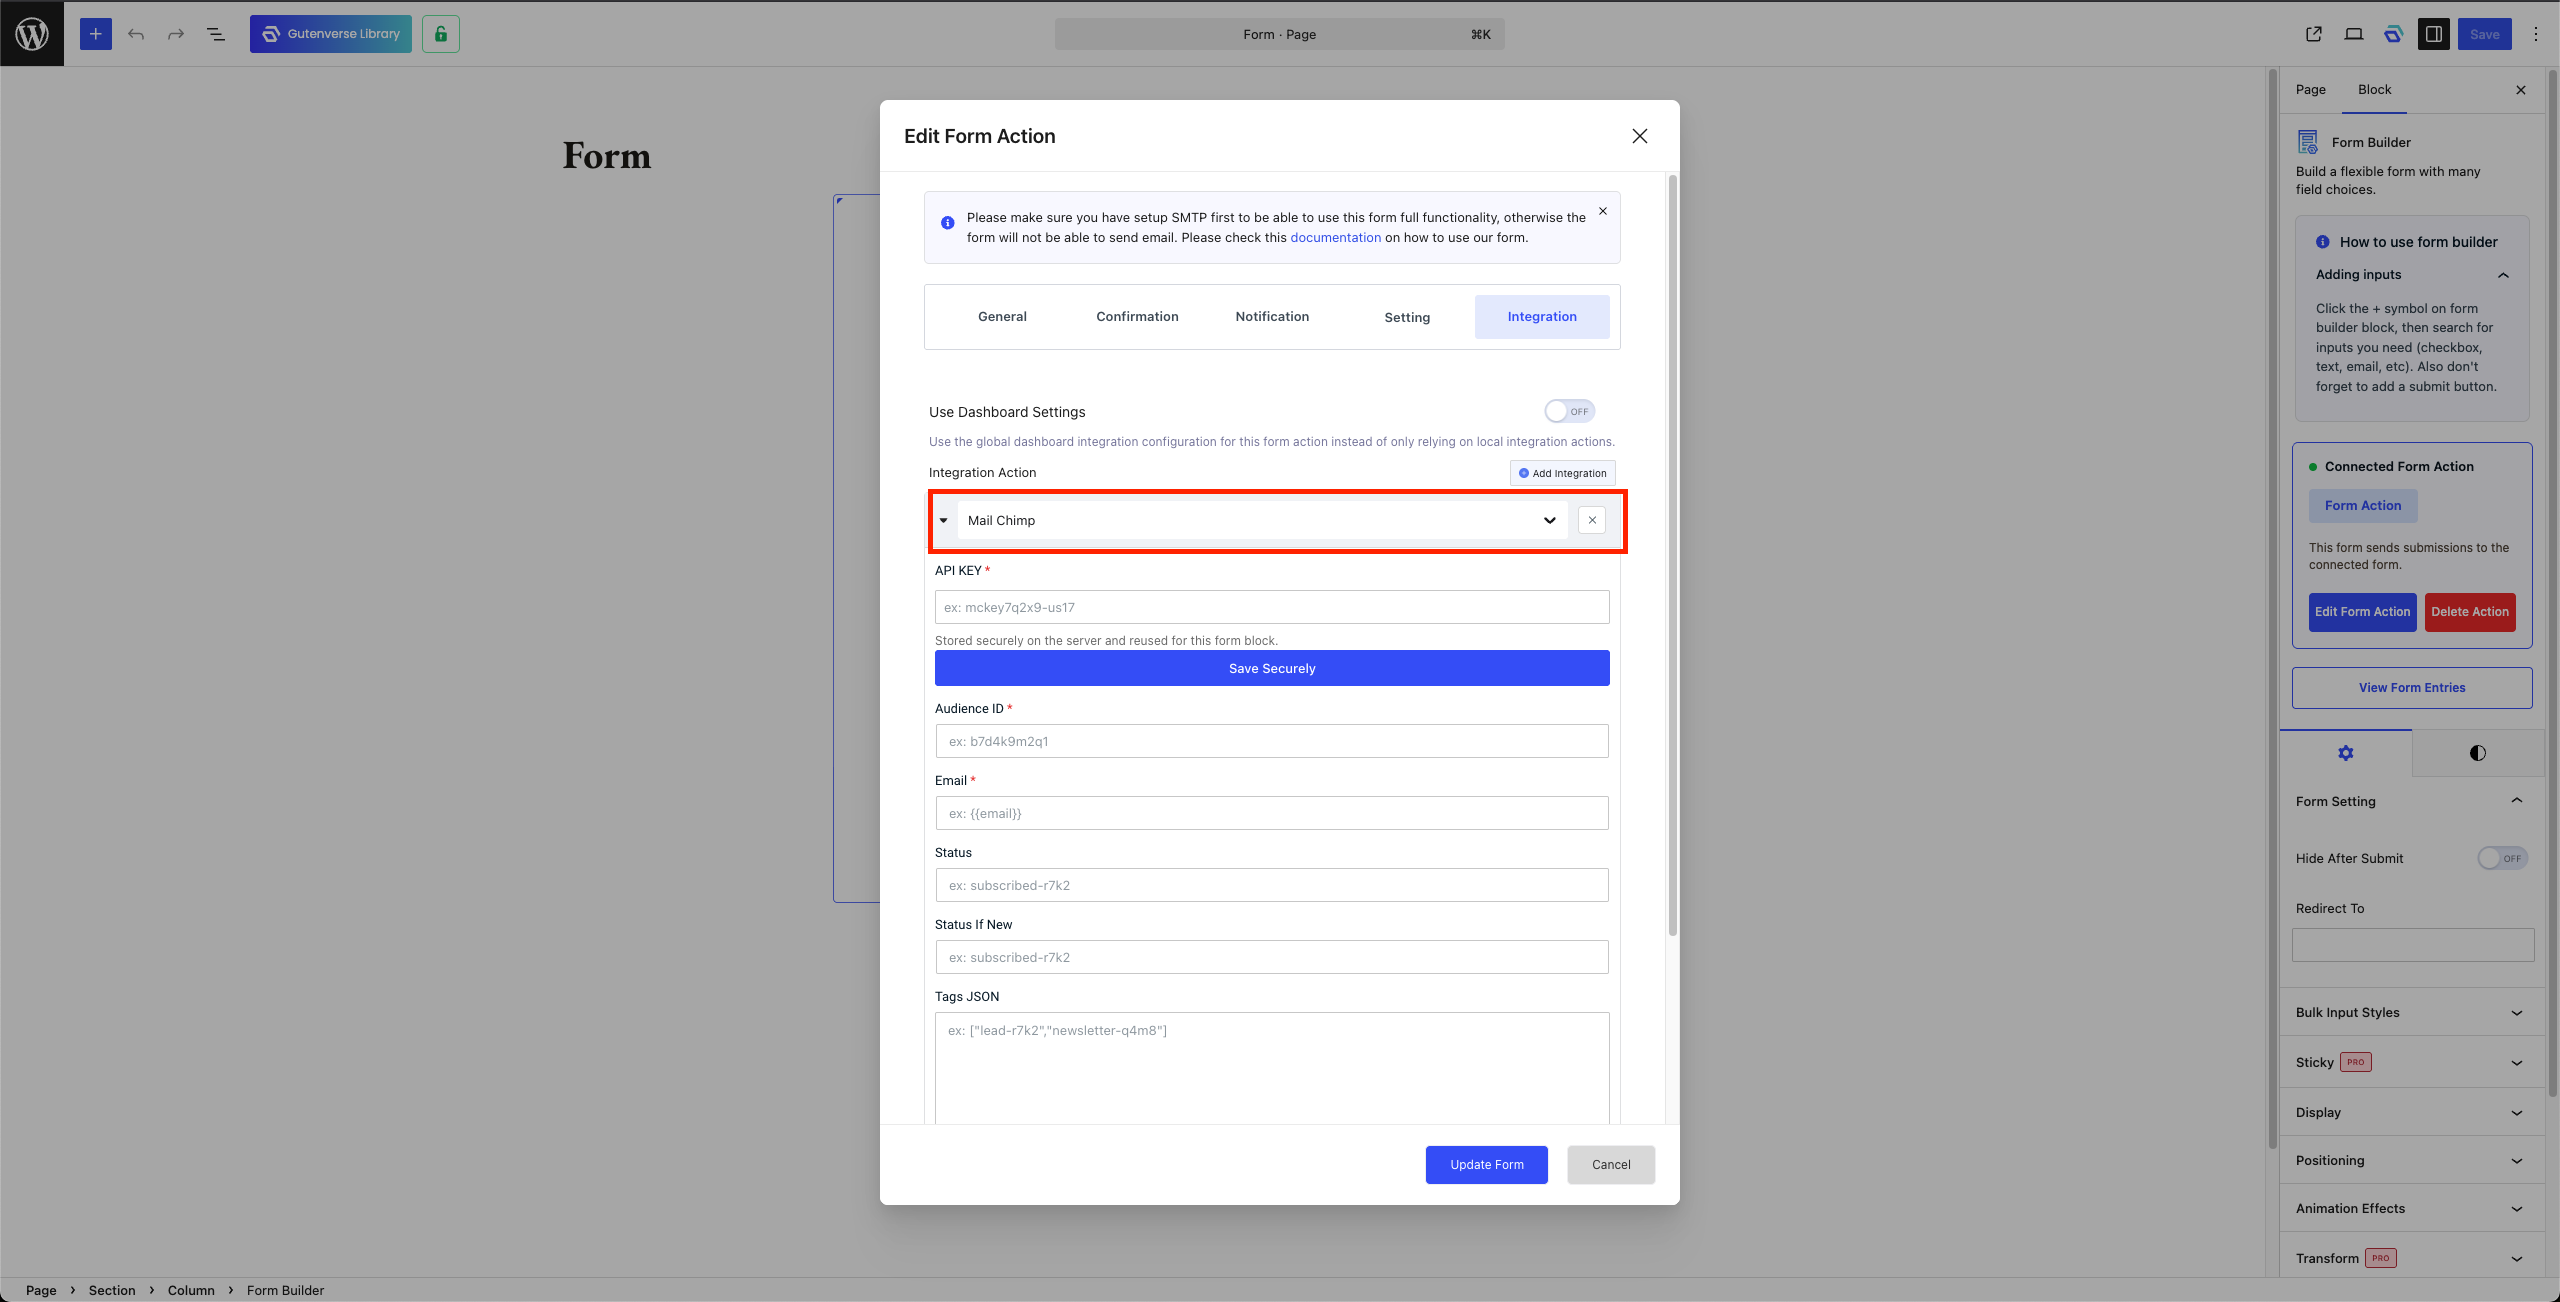Toggle Hide After Submit switch
The height and width of the screenshot is (1302, 2560).
[2502, 858]
